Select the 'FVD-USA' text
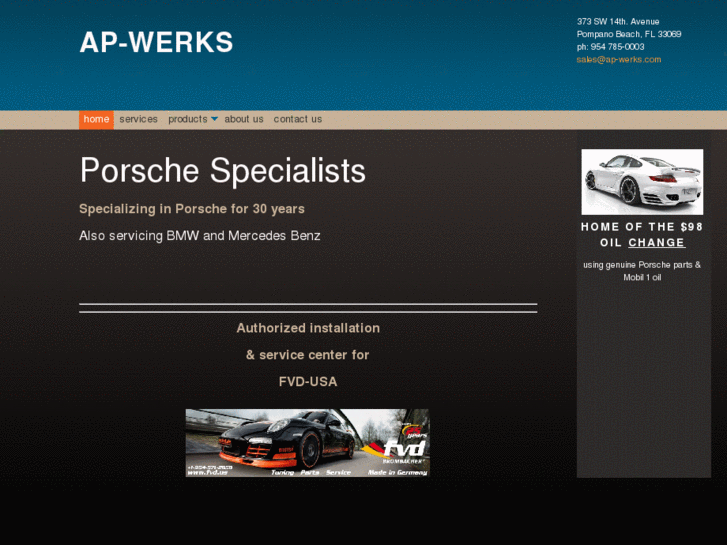This screenshot has height=545, width=727. (x=308, y=382)
